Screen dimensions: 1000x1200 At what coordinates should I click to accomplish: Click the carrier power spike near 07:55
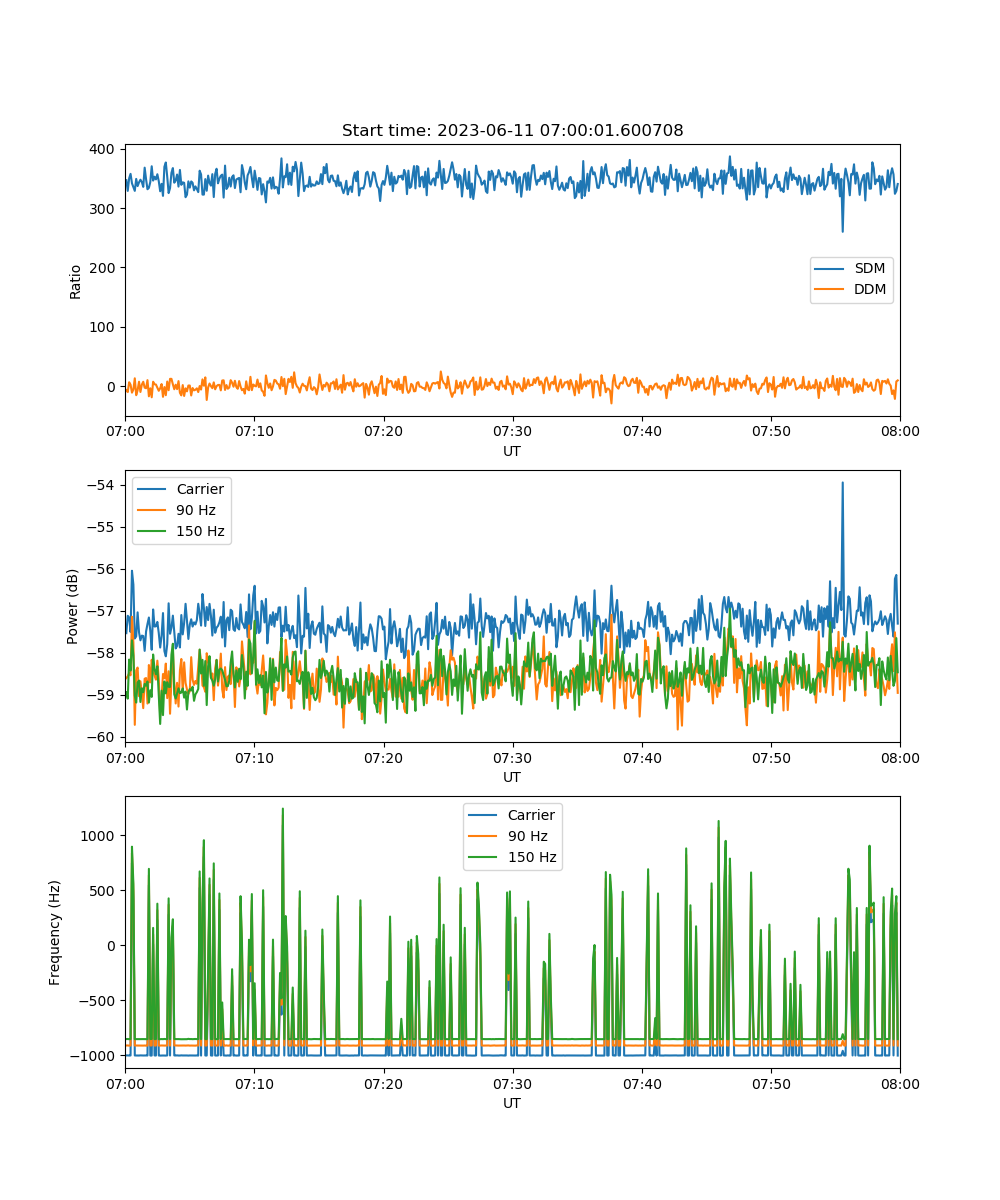pos(842,484)
